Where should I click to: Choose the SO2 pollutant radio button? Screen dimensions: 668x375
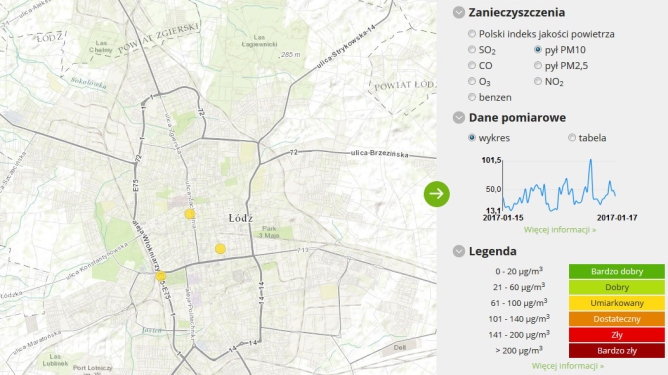[472, 49]
